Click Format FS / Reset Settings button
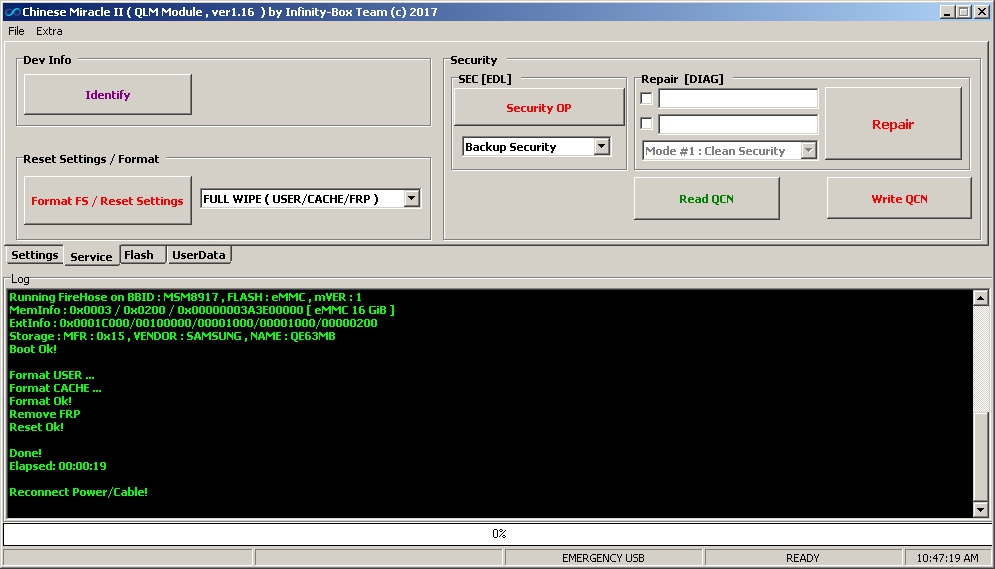 coord(108,200)
